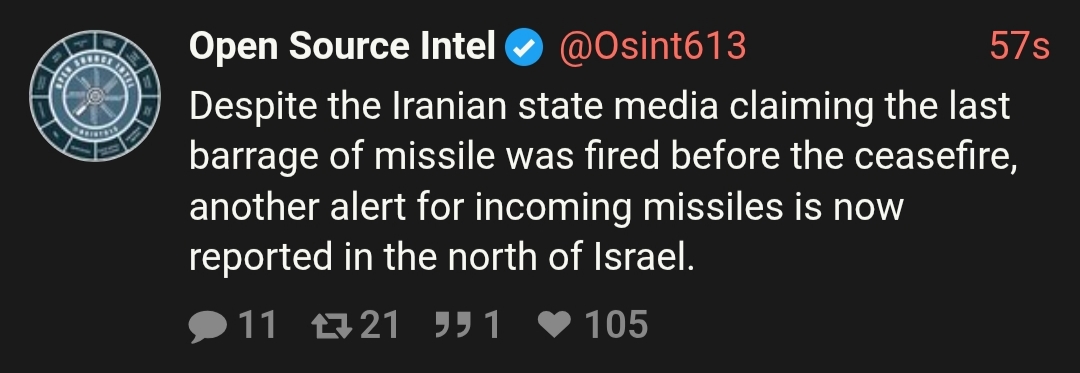Open the Open Source Intel profile avatar
Image resolution: width=1080 pixels, height=373 pixels.
tap(95, 96)
